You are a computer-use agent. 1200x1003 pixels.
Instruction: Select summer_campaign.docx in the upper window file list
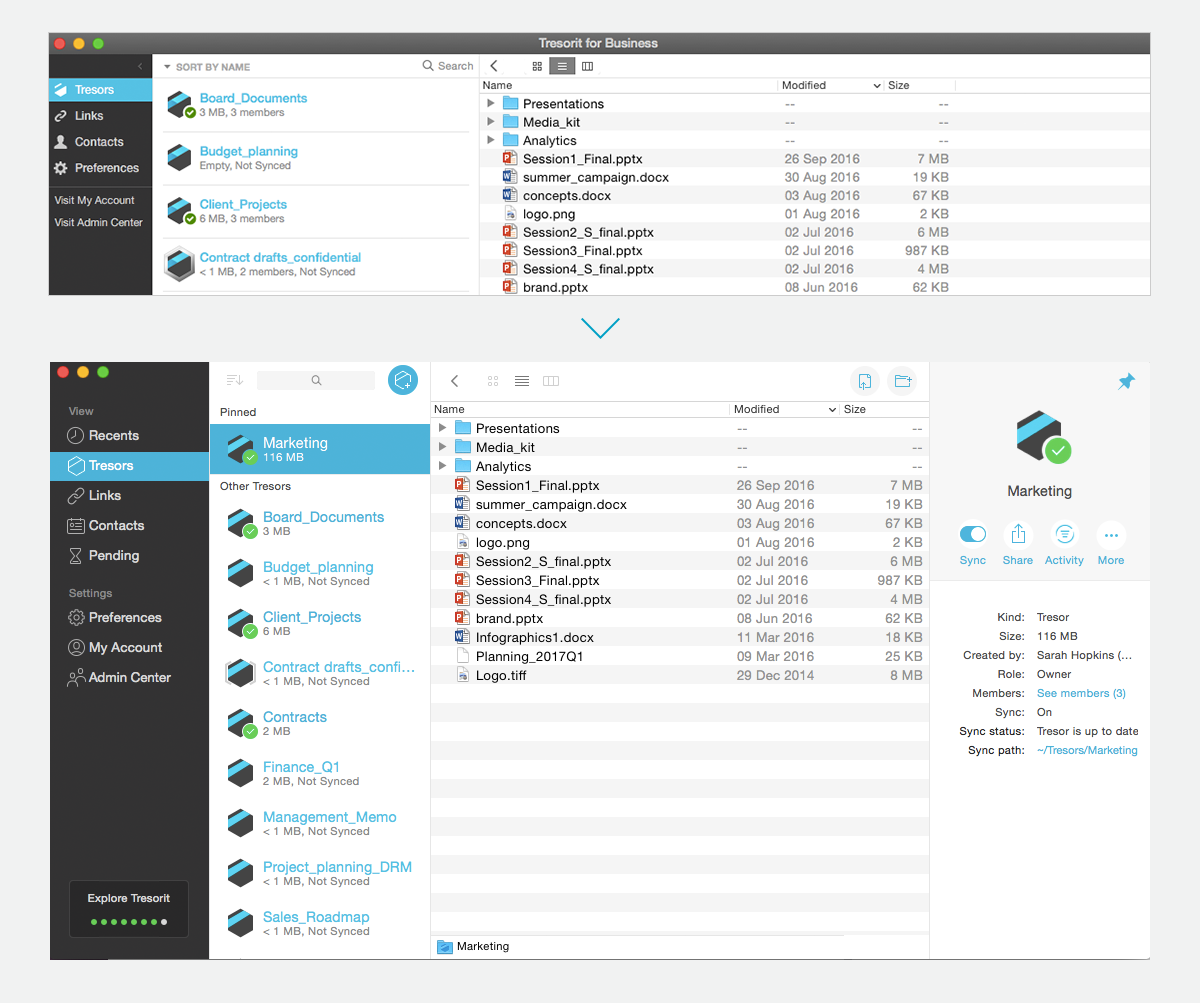tap(815, 177)
